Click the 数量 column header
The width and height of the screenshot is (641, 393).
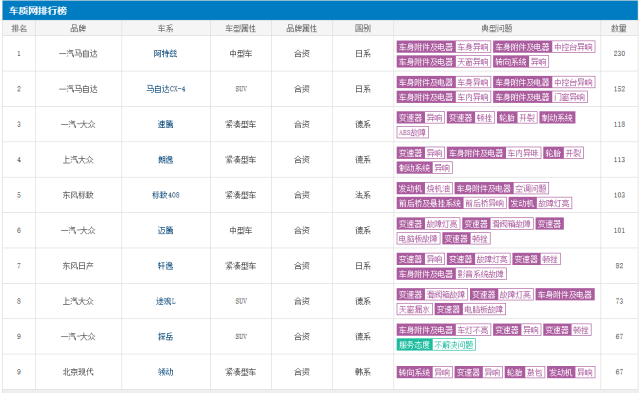(619, 28)
